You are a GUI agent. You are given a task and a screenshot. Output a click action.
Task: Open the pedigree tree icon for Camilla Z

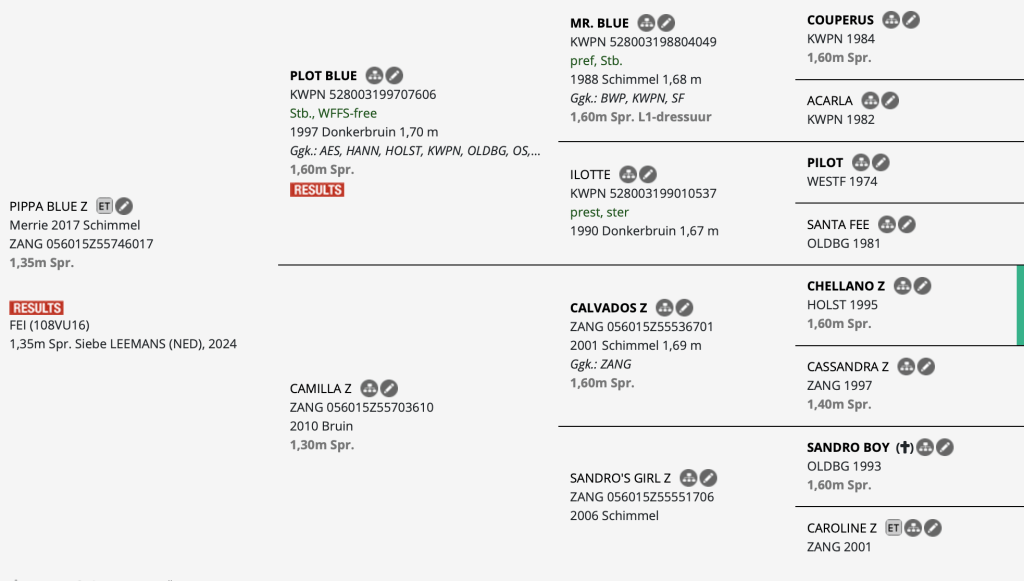pos(369,388)
